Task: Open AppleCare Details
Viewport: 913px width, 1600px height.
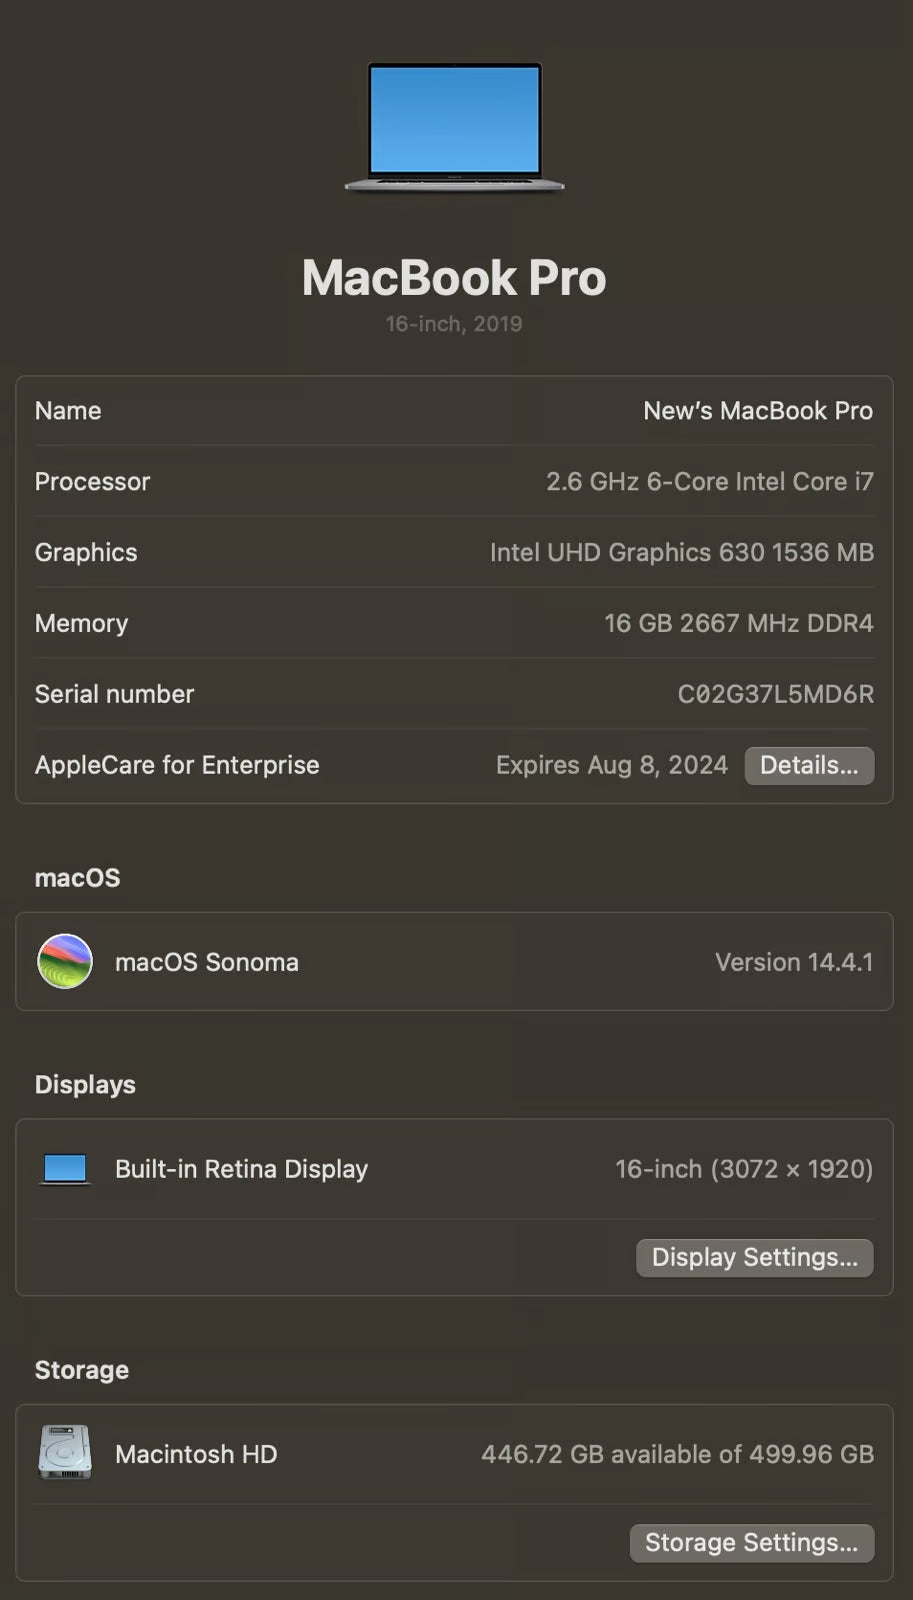Action: point(809,765)
